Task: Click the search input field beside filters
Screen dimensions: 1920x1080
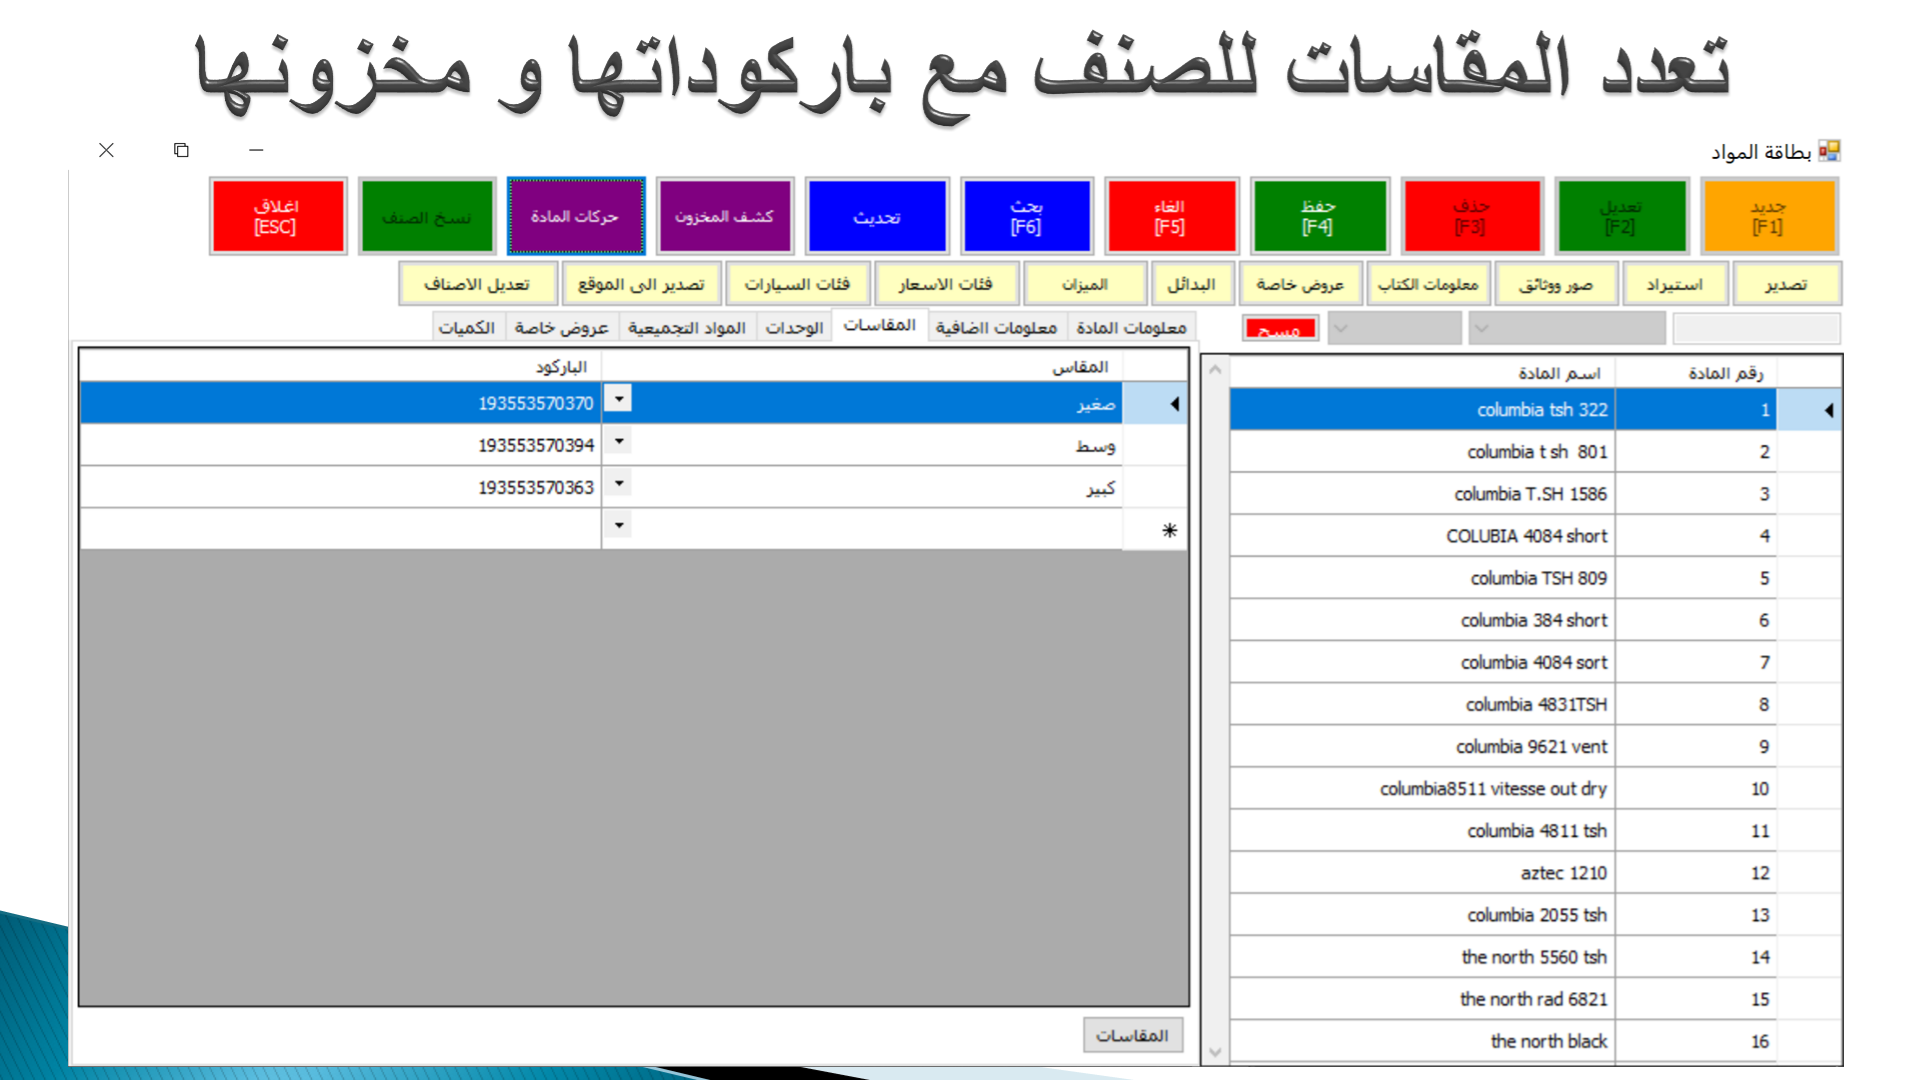Action: (1756, 328)
